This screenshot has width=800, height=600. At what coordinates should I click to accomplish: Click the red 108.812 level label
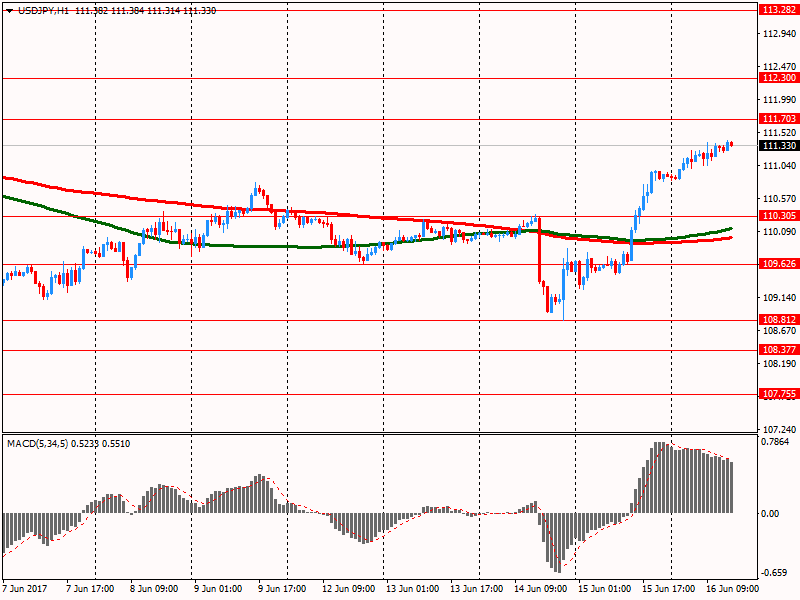(779, 319)
